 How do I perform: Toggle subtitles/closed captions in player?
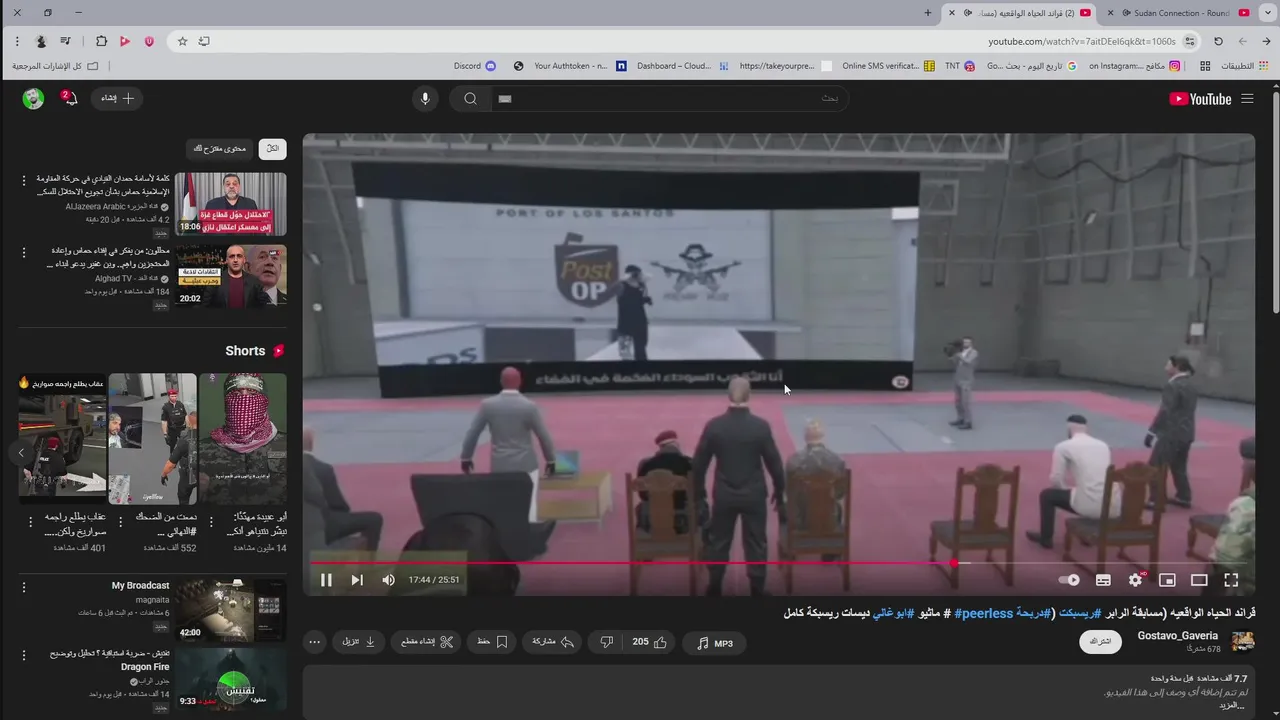pos(1103,580)
